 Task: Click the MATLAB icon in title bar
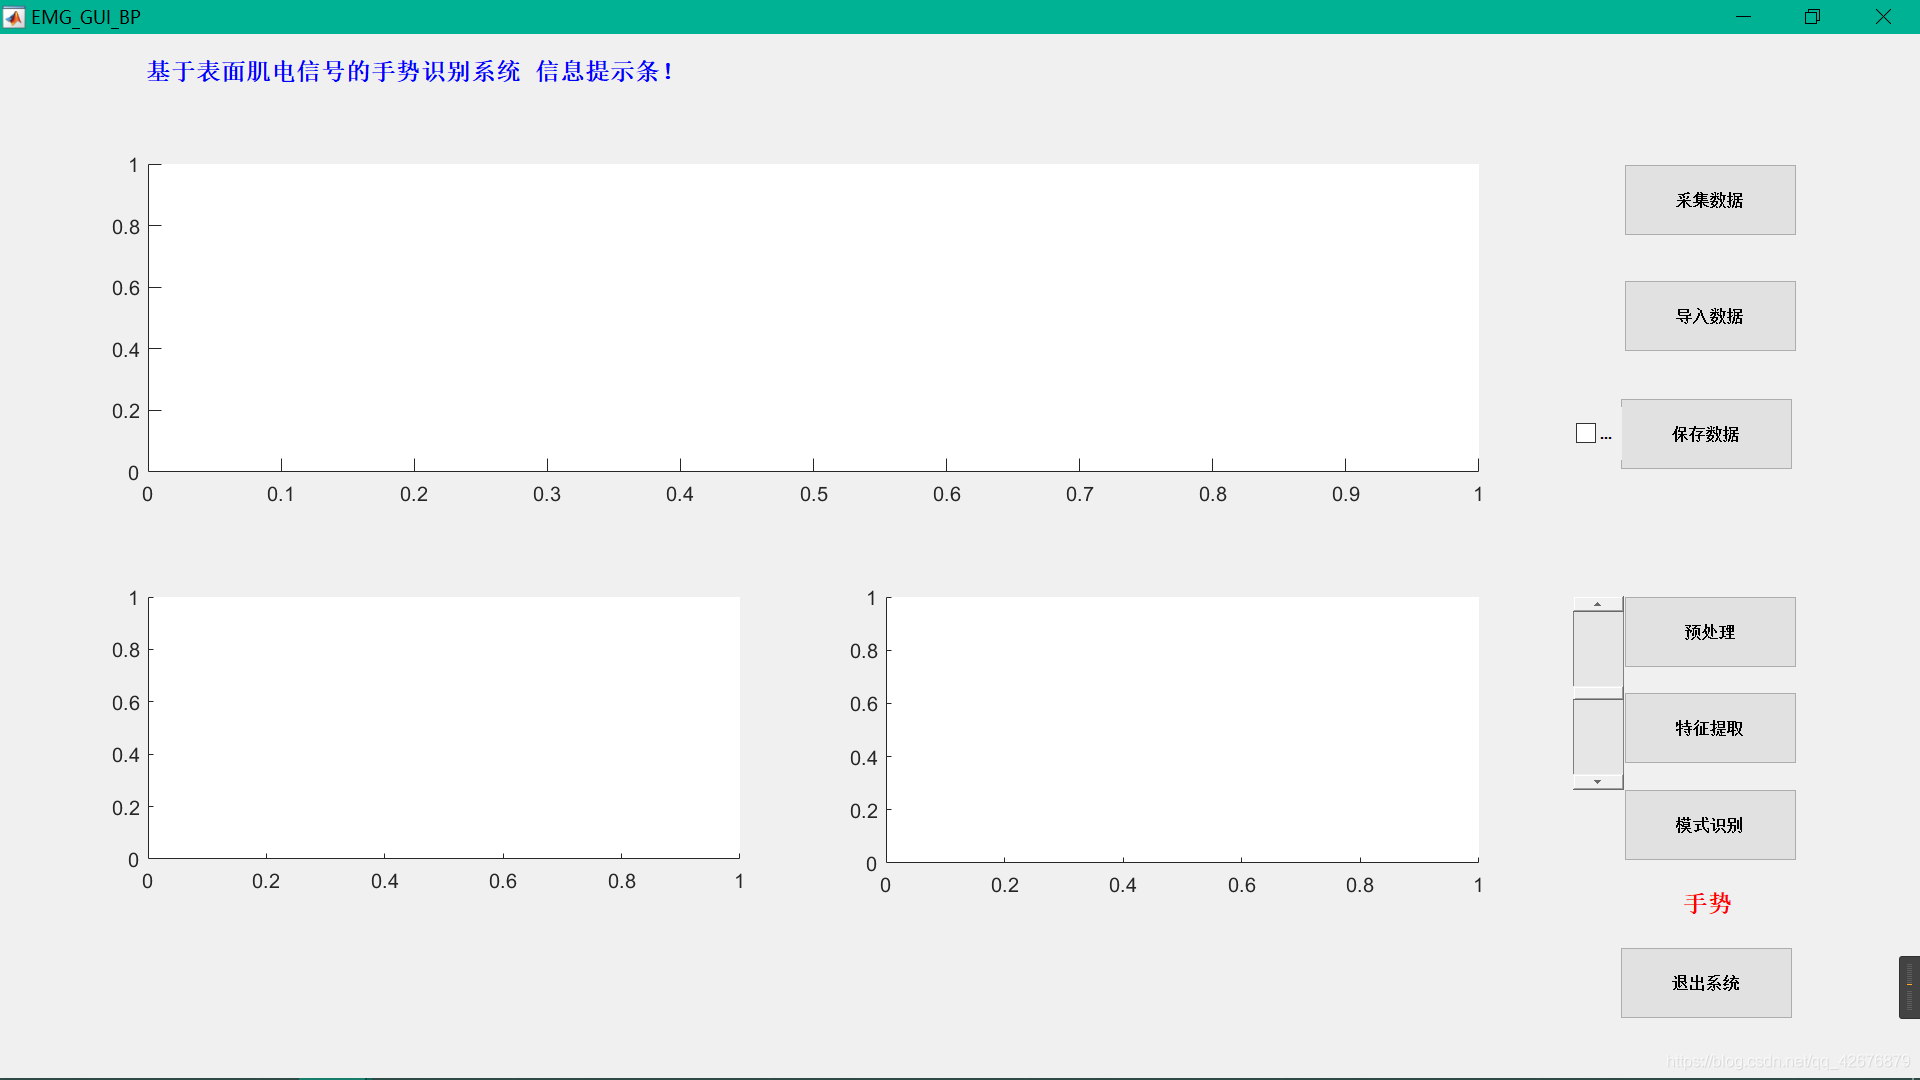(14, 17)
